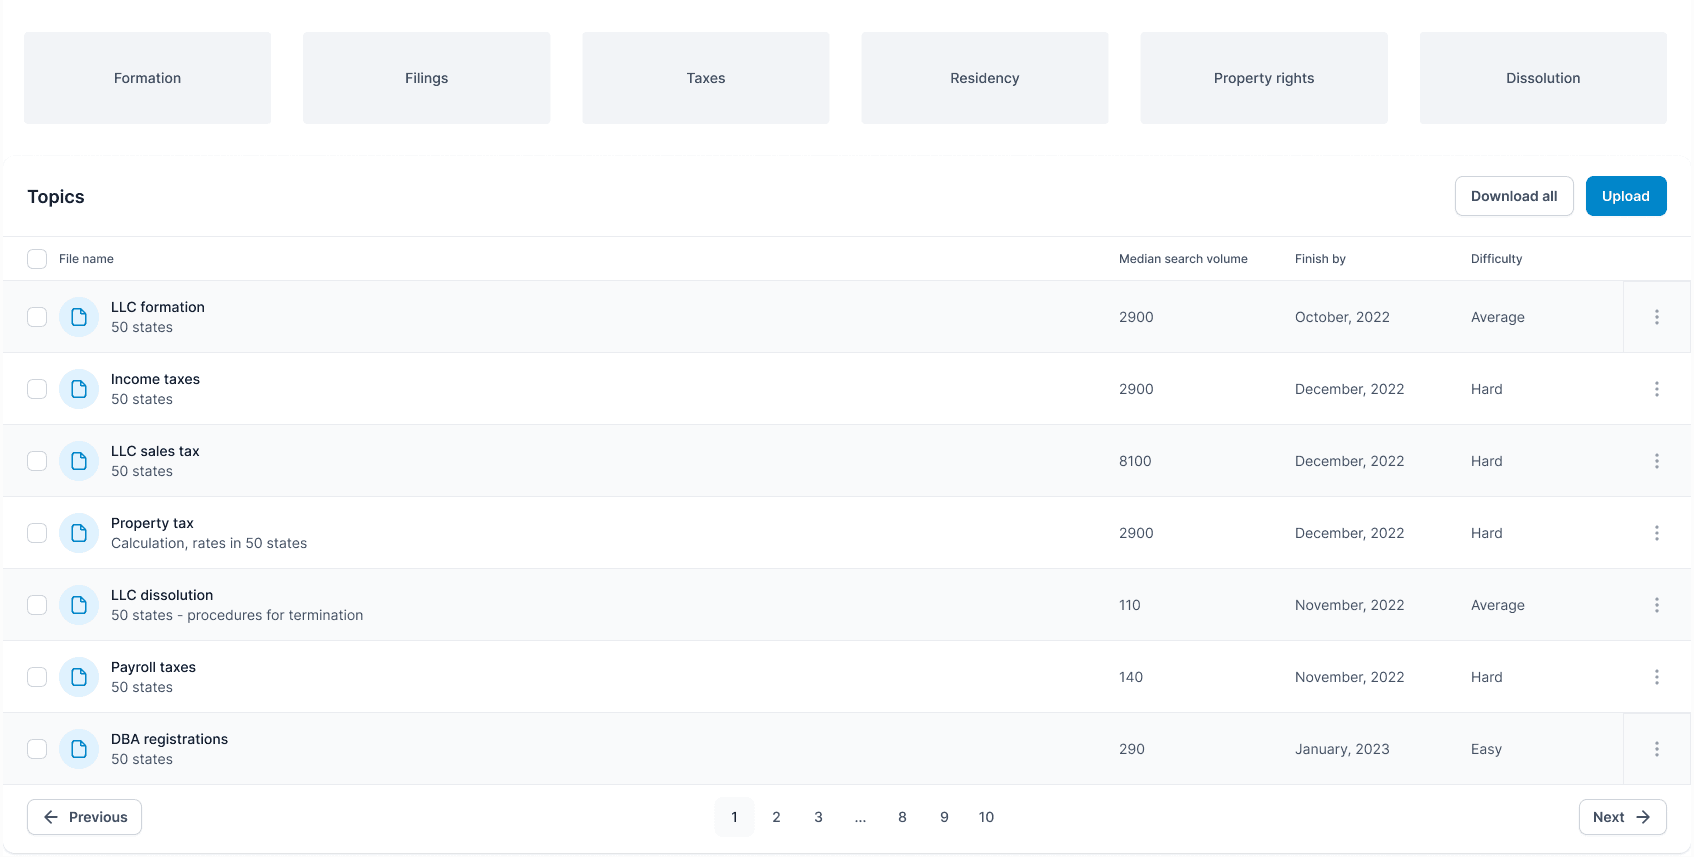The width and height of the screenshot is (1694, 857).
Task: Open the Property rights category tab
Action: tap(1263, 78)
